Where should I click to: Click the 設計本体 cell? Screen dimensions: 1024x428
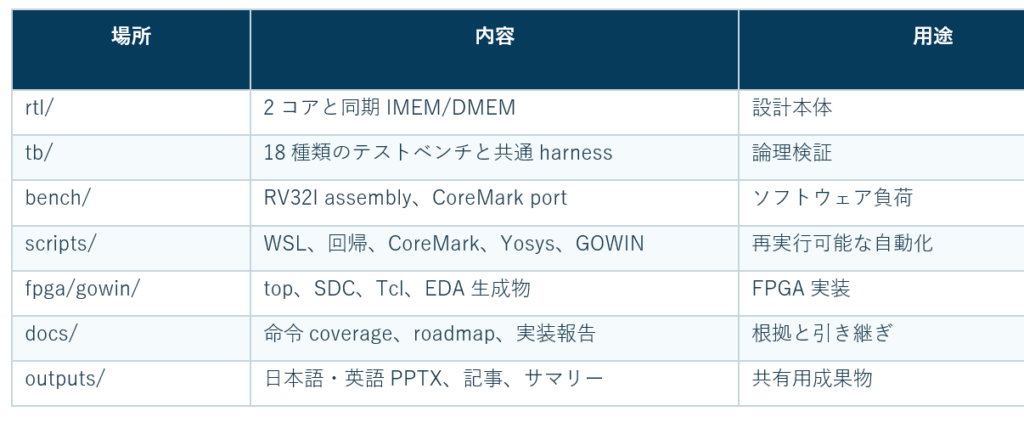[881, 112]
